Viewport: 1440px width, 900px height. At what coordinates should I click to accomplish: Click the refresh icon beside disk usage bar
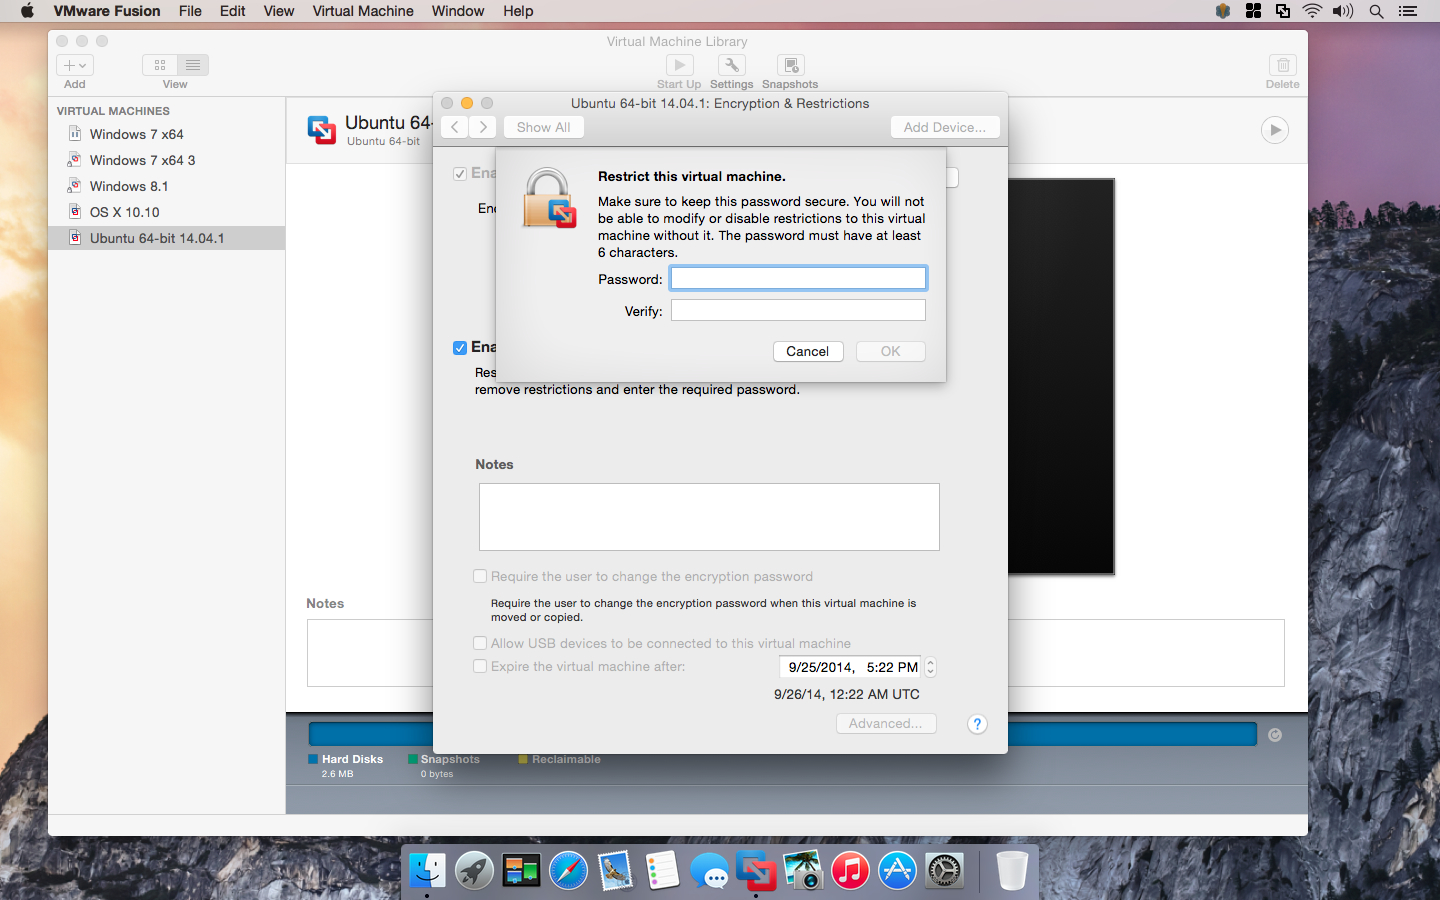[1275, 735]
